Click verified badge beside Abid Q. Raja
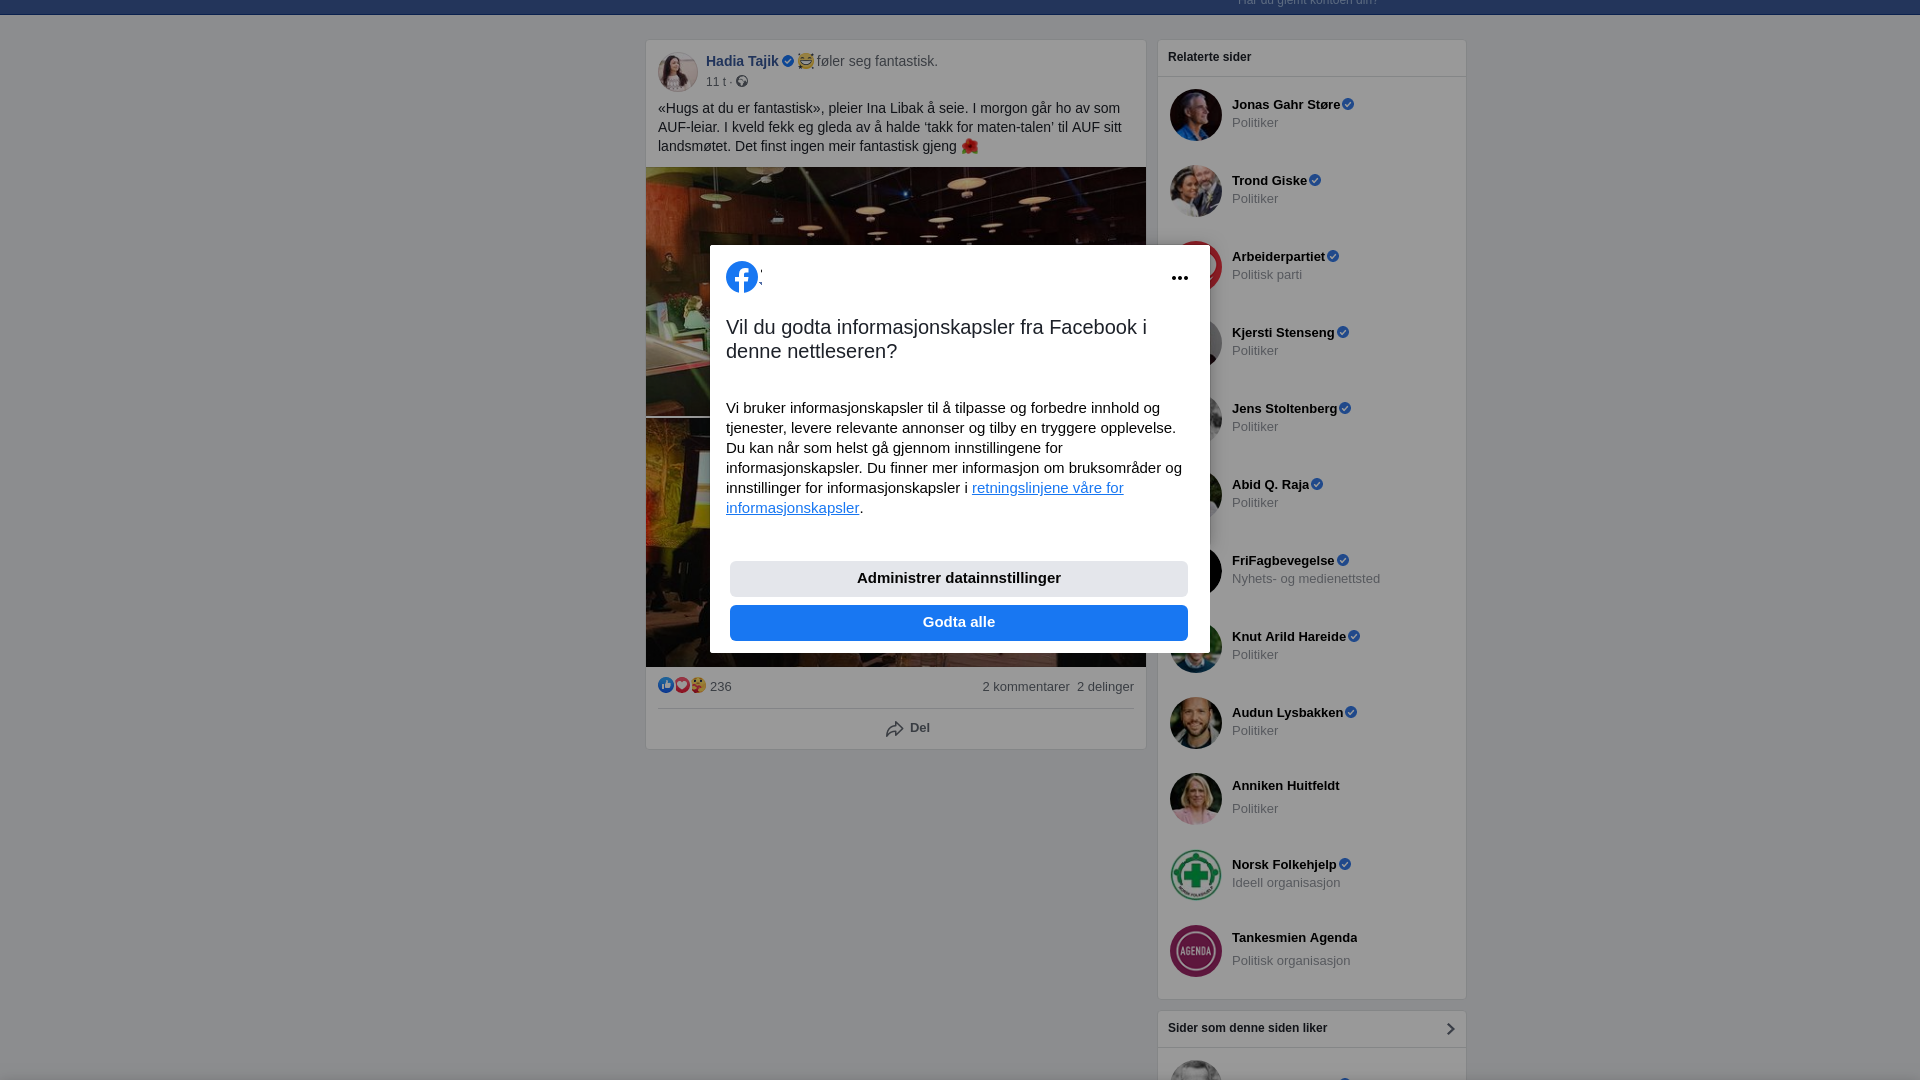Image resolution: width=1920 pixels, height=1080 pixels. click(1317, 485)
